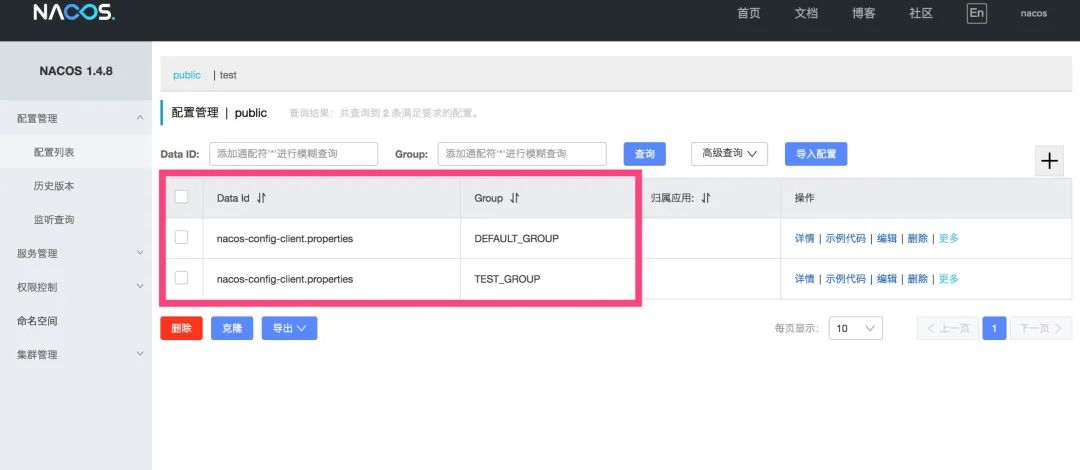
Task: Click 更多 in the DEFAULT_GROUP row
Action: pos(948,238)
